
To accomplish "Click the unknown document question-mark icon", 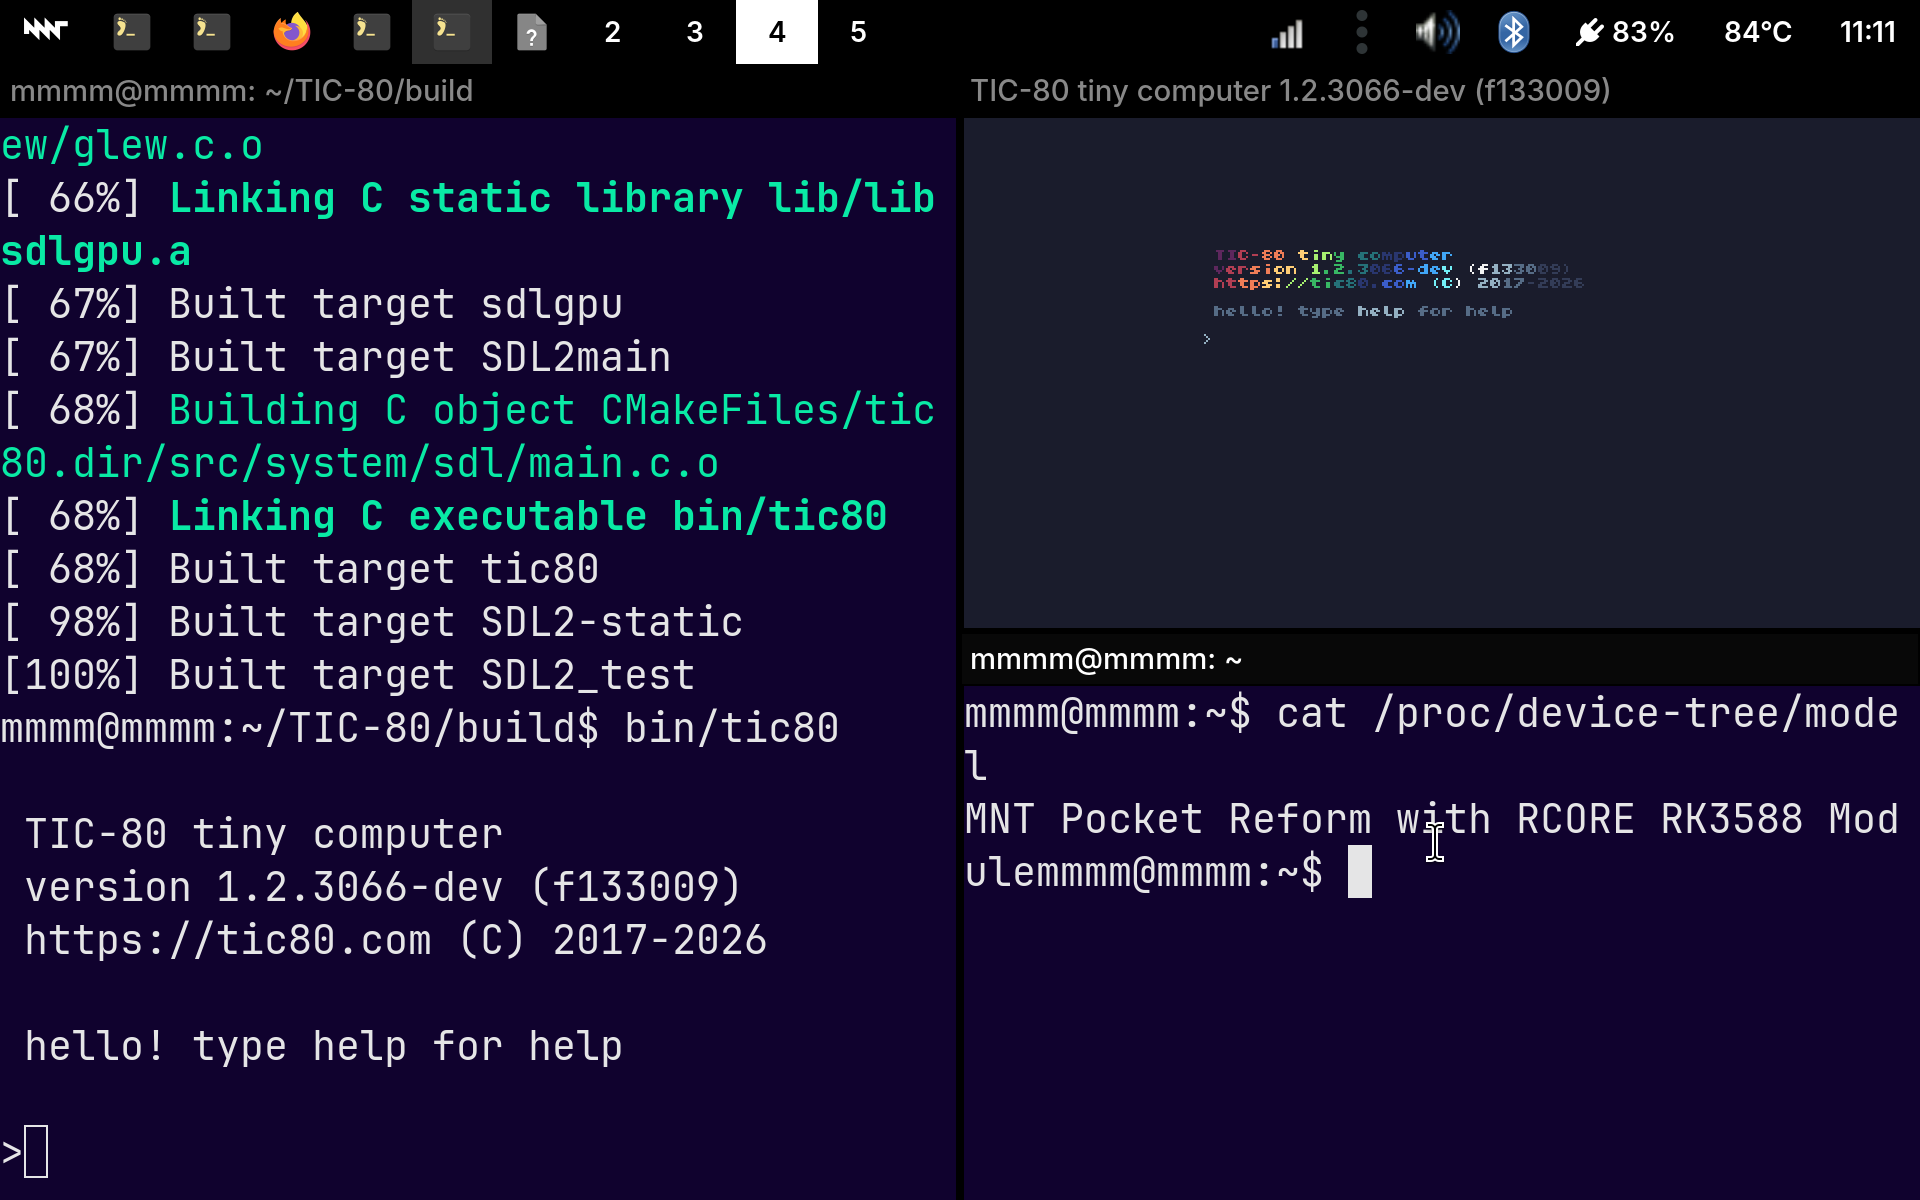I will [x=531, y=33].
